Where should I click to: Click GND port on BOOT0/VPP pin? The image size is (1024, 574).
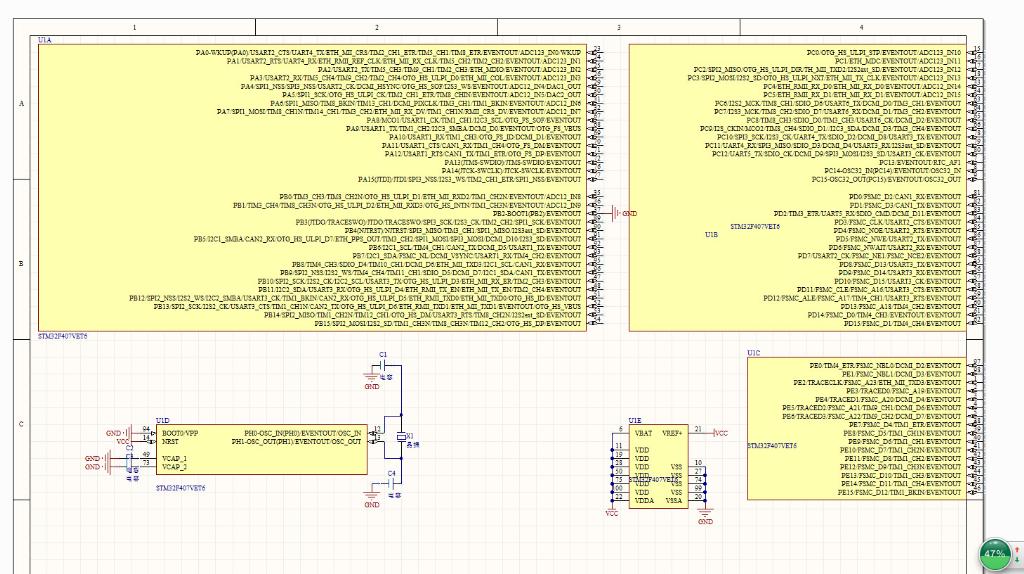pos(119,433)
